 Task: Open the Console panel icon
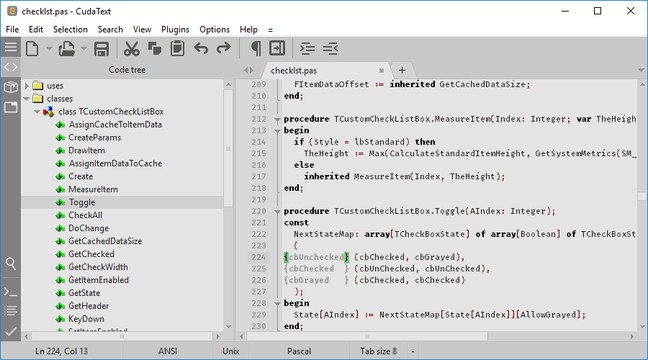pyautogui.click(x=11, y=292)
